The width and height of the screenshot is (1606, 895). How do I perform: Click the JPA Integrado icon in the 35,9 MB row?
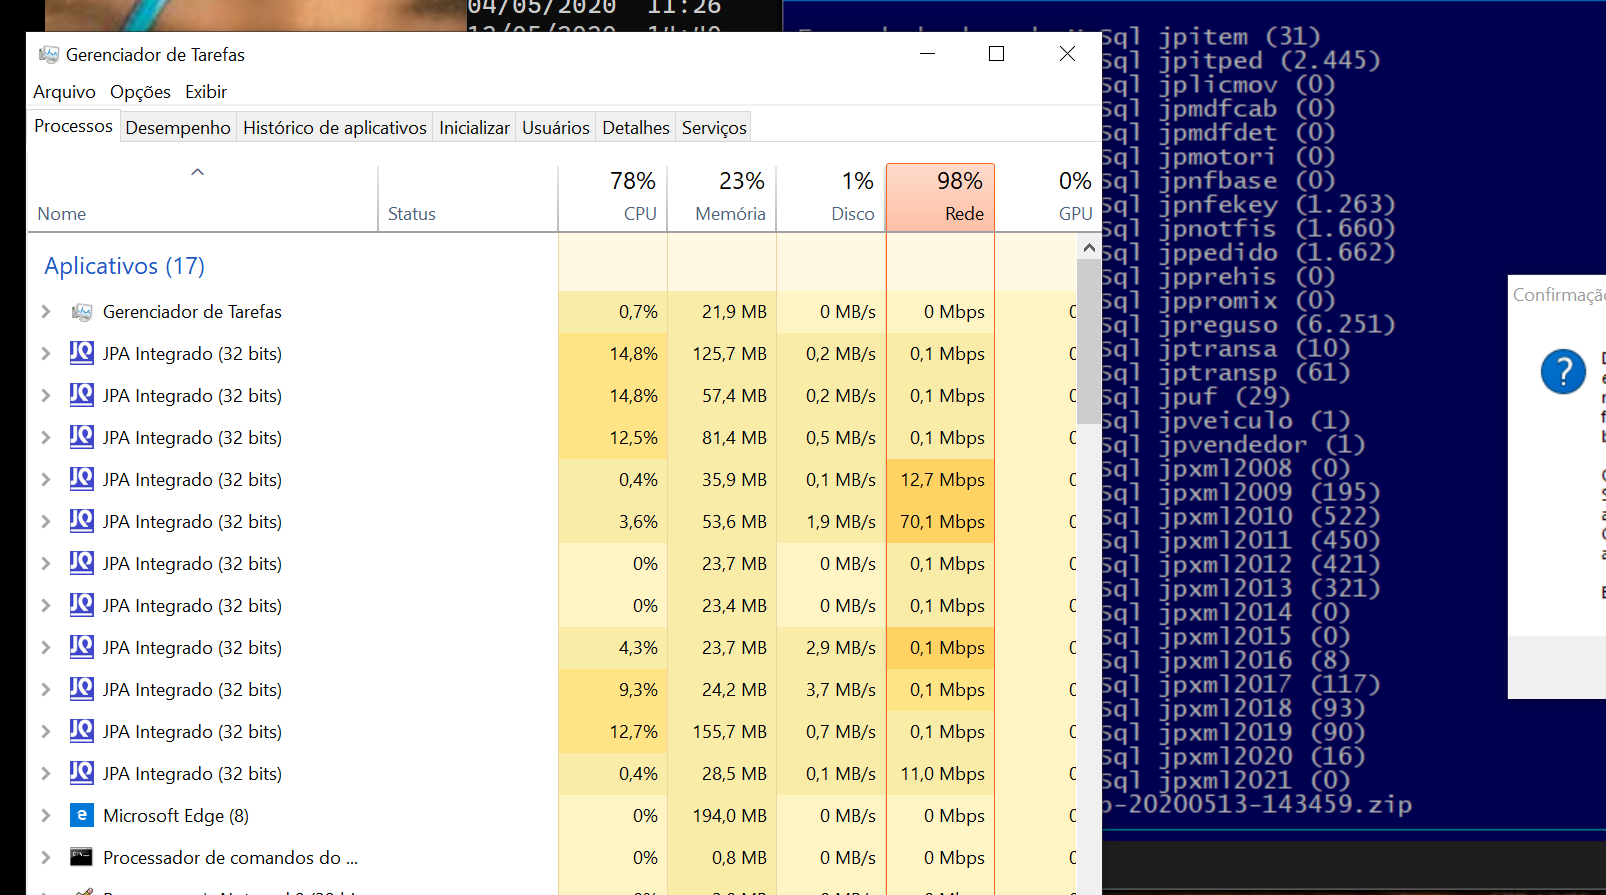pyautogui.click(x=82, y=479)
